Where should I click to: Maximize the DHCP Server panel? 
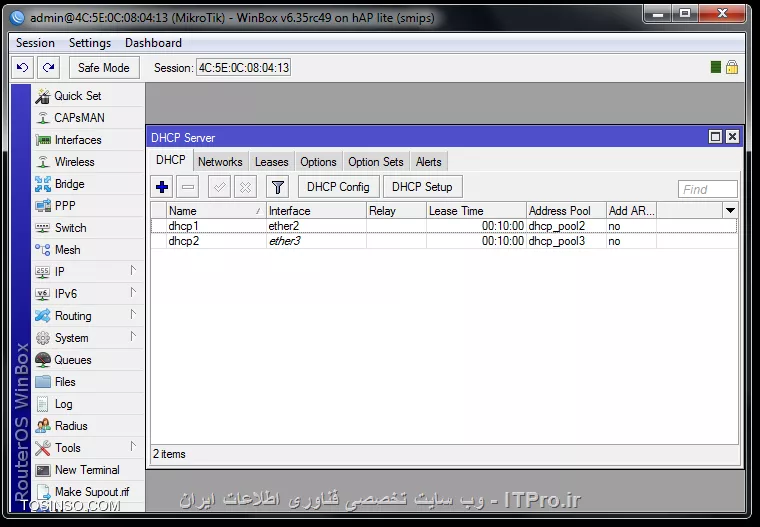[715, 137]
